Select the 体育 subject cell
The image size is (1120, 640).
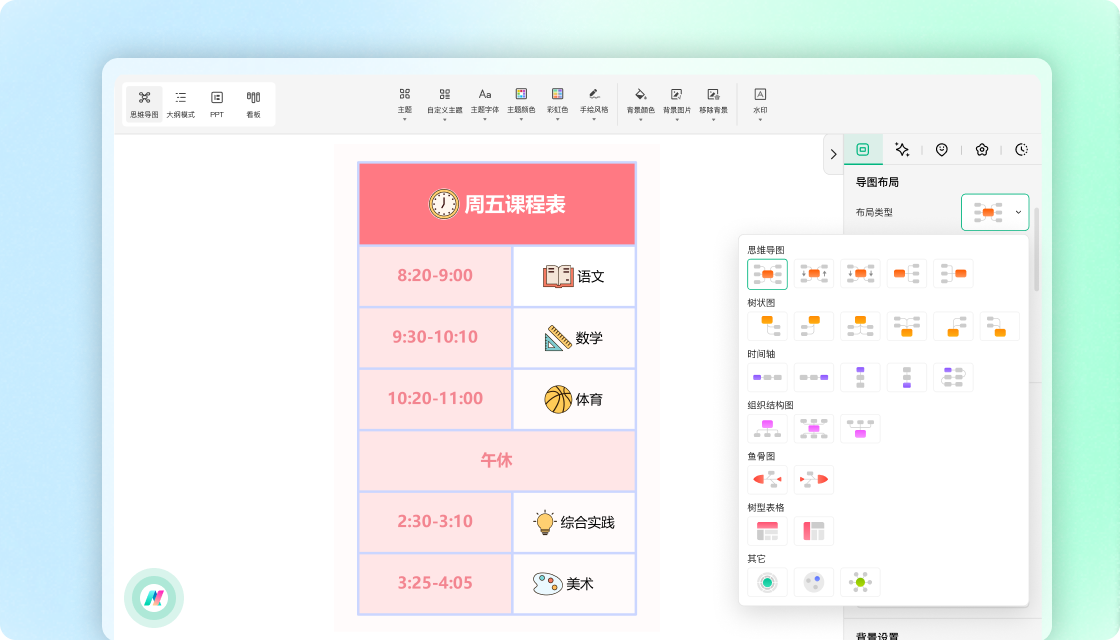pyautogui.click(x=574, y=399)
